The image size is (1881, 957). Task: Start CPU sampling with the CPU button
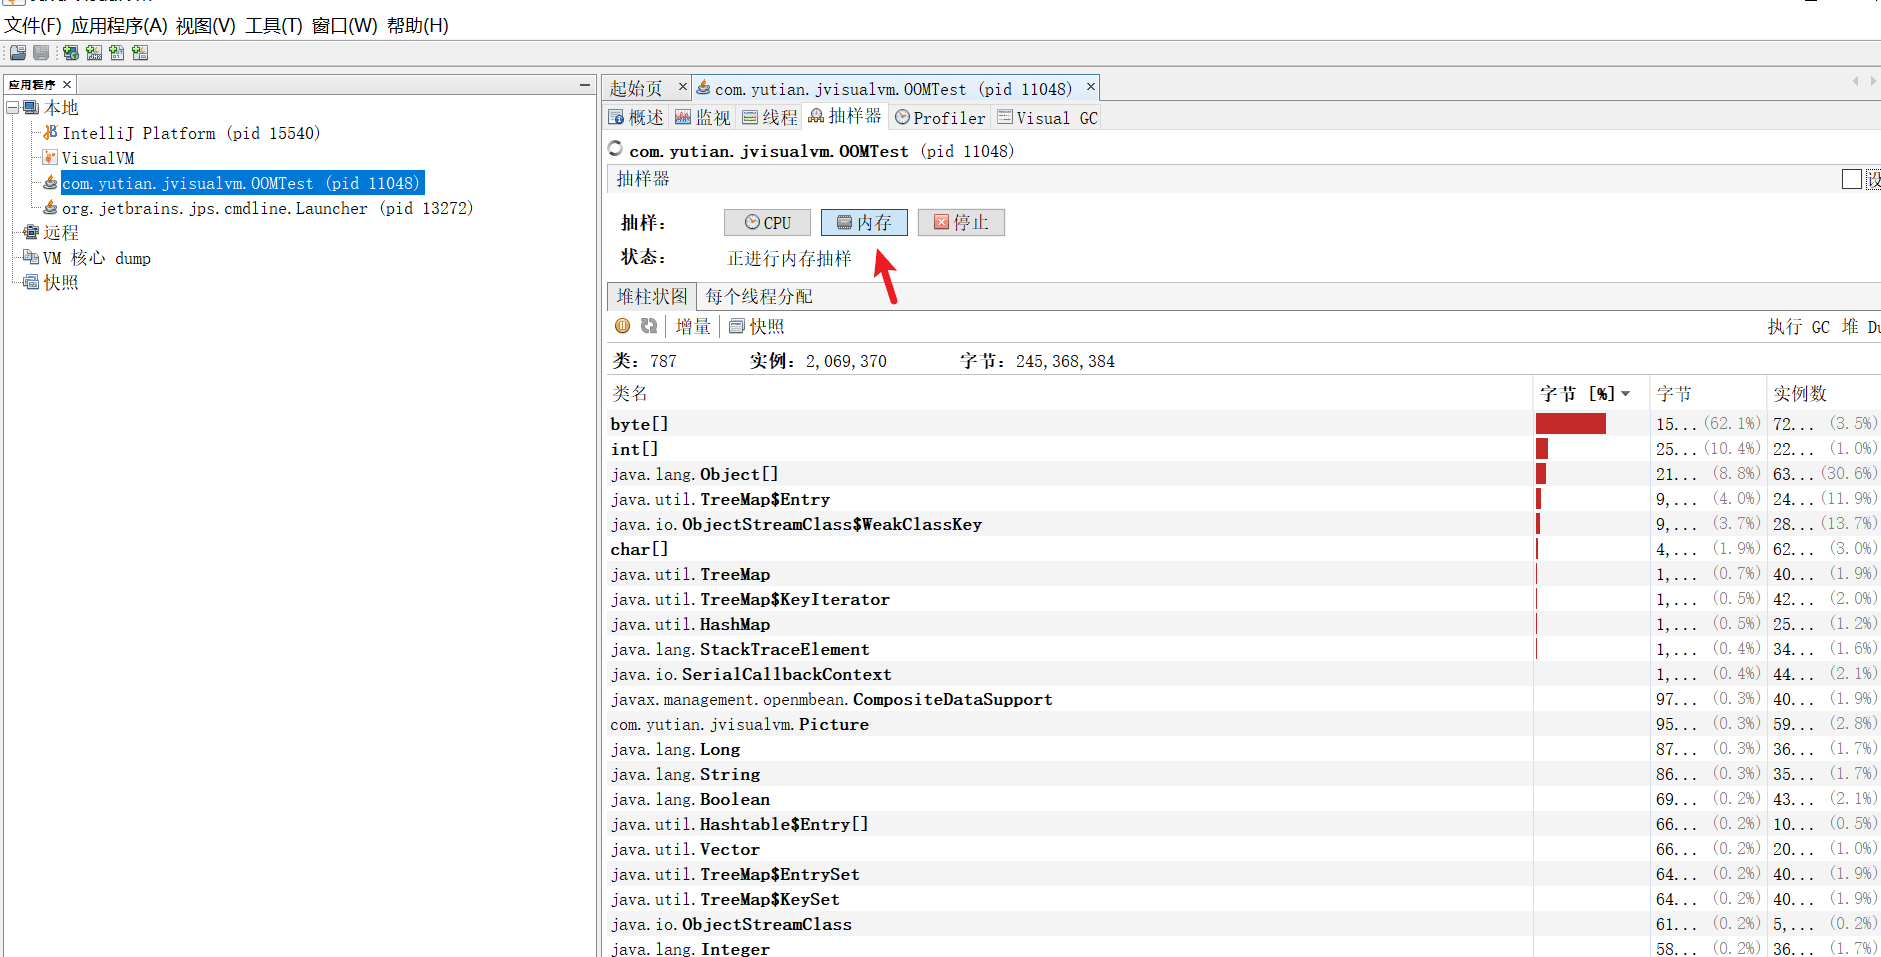(767, 223)
